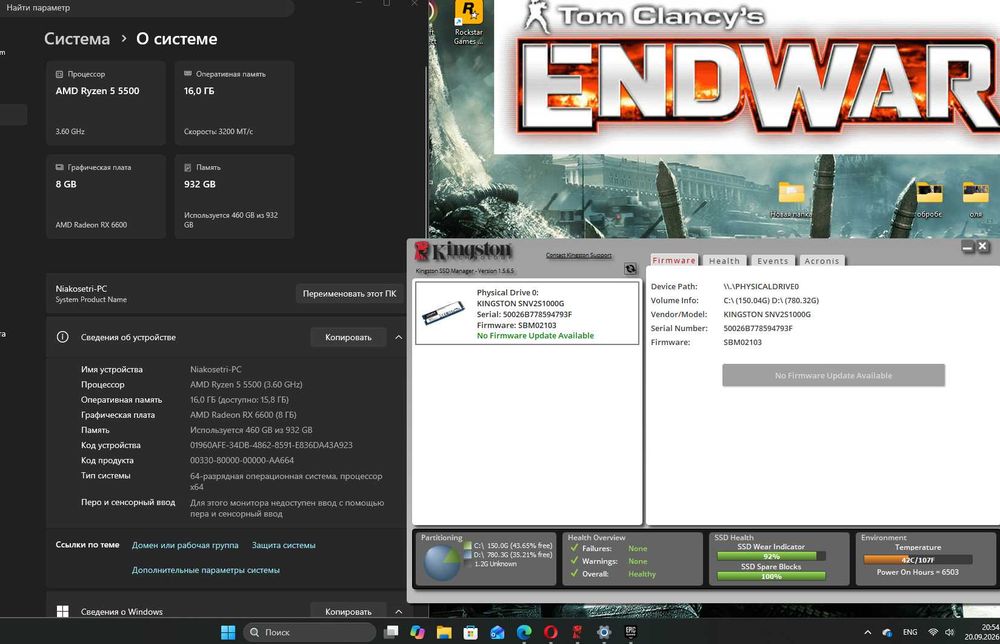Click the Код устройства value text
Screen dimensions: 1000x644
pyautogui.click(x=271, y=445)
